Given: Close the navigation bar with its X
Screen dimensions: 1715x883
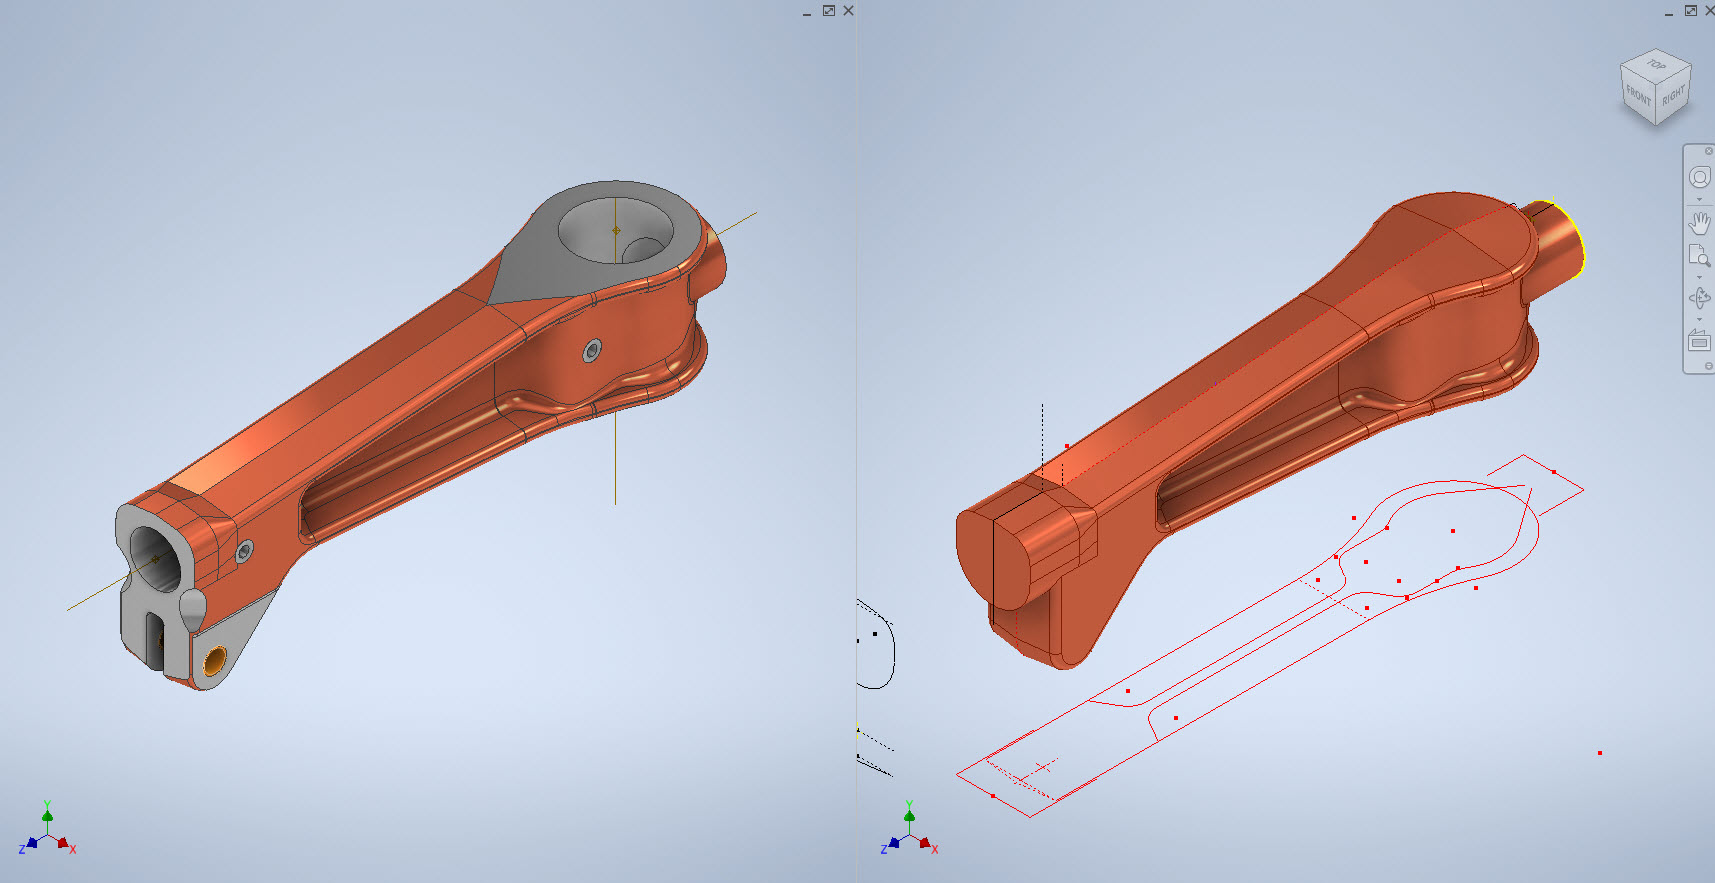Looking at the screenshot, I should (x=1709, y=151).
